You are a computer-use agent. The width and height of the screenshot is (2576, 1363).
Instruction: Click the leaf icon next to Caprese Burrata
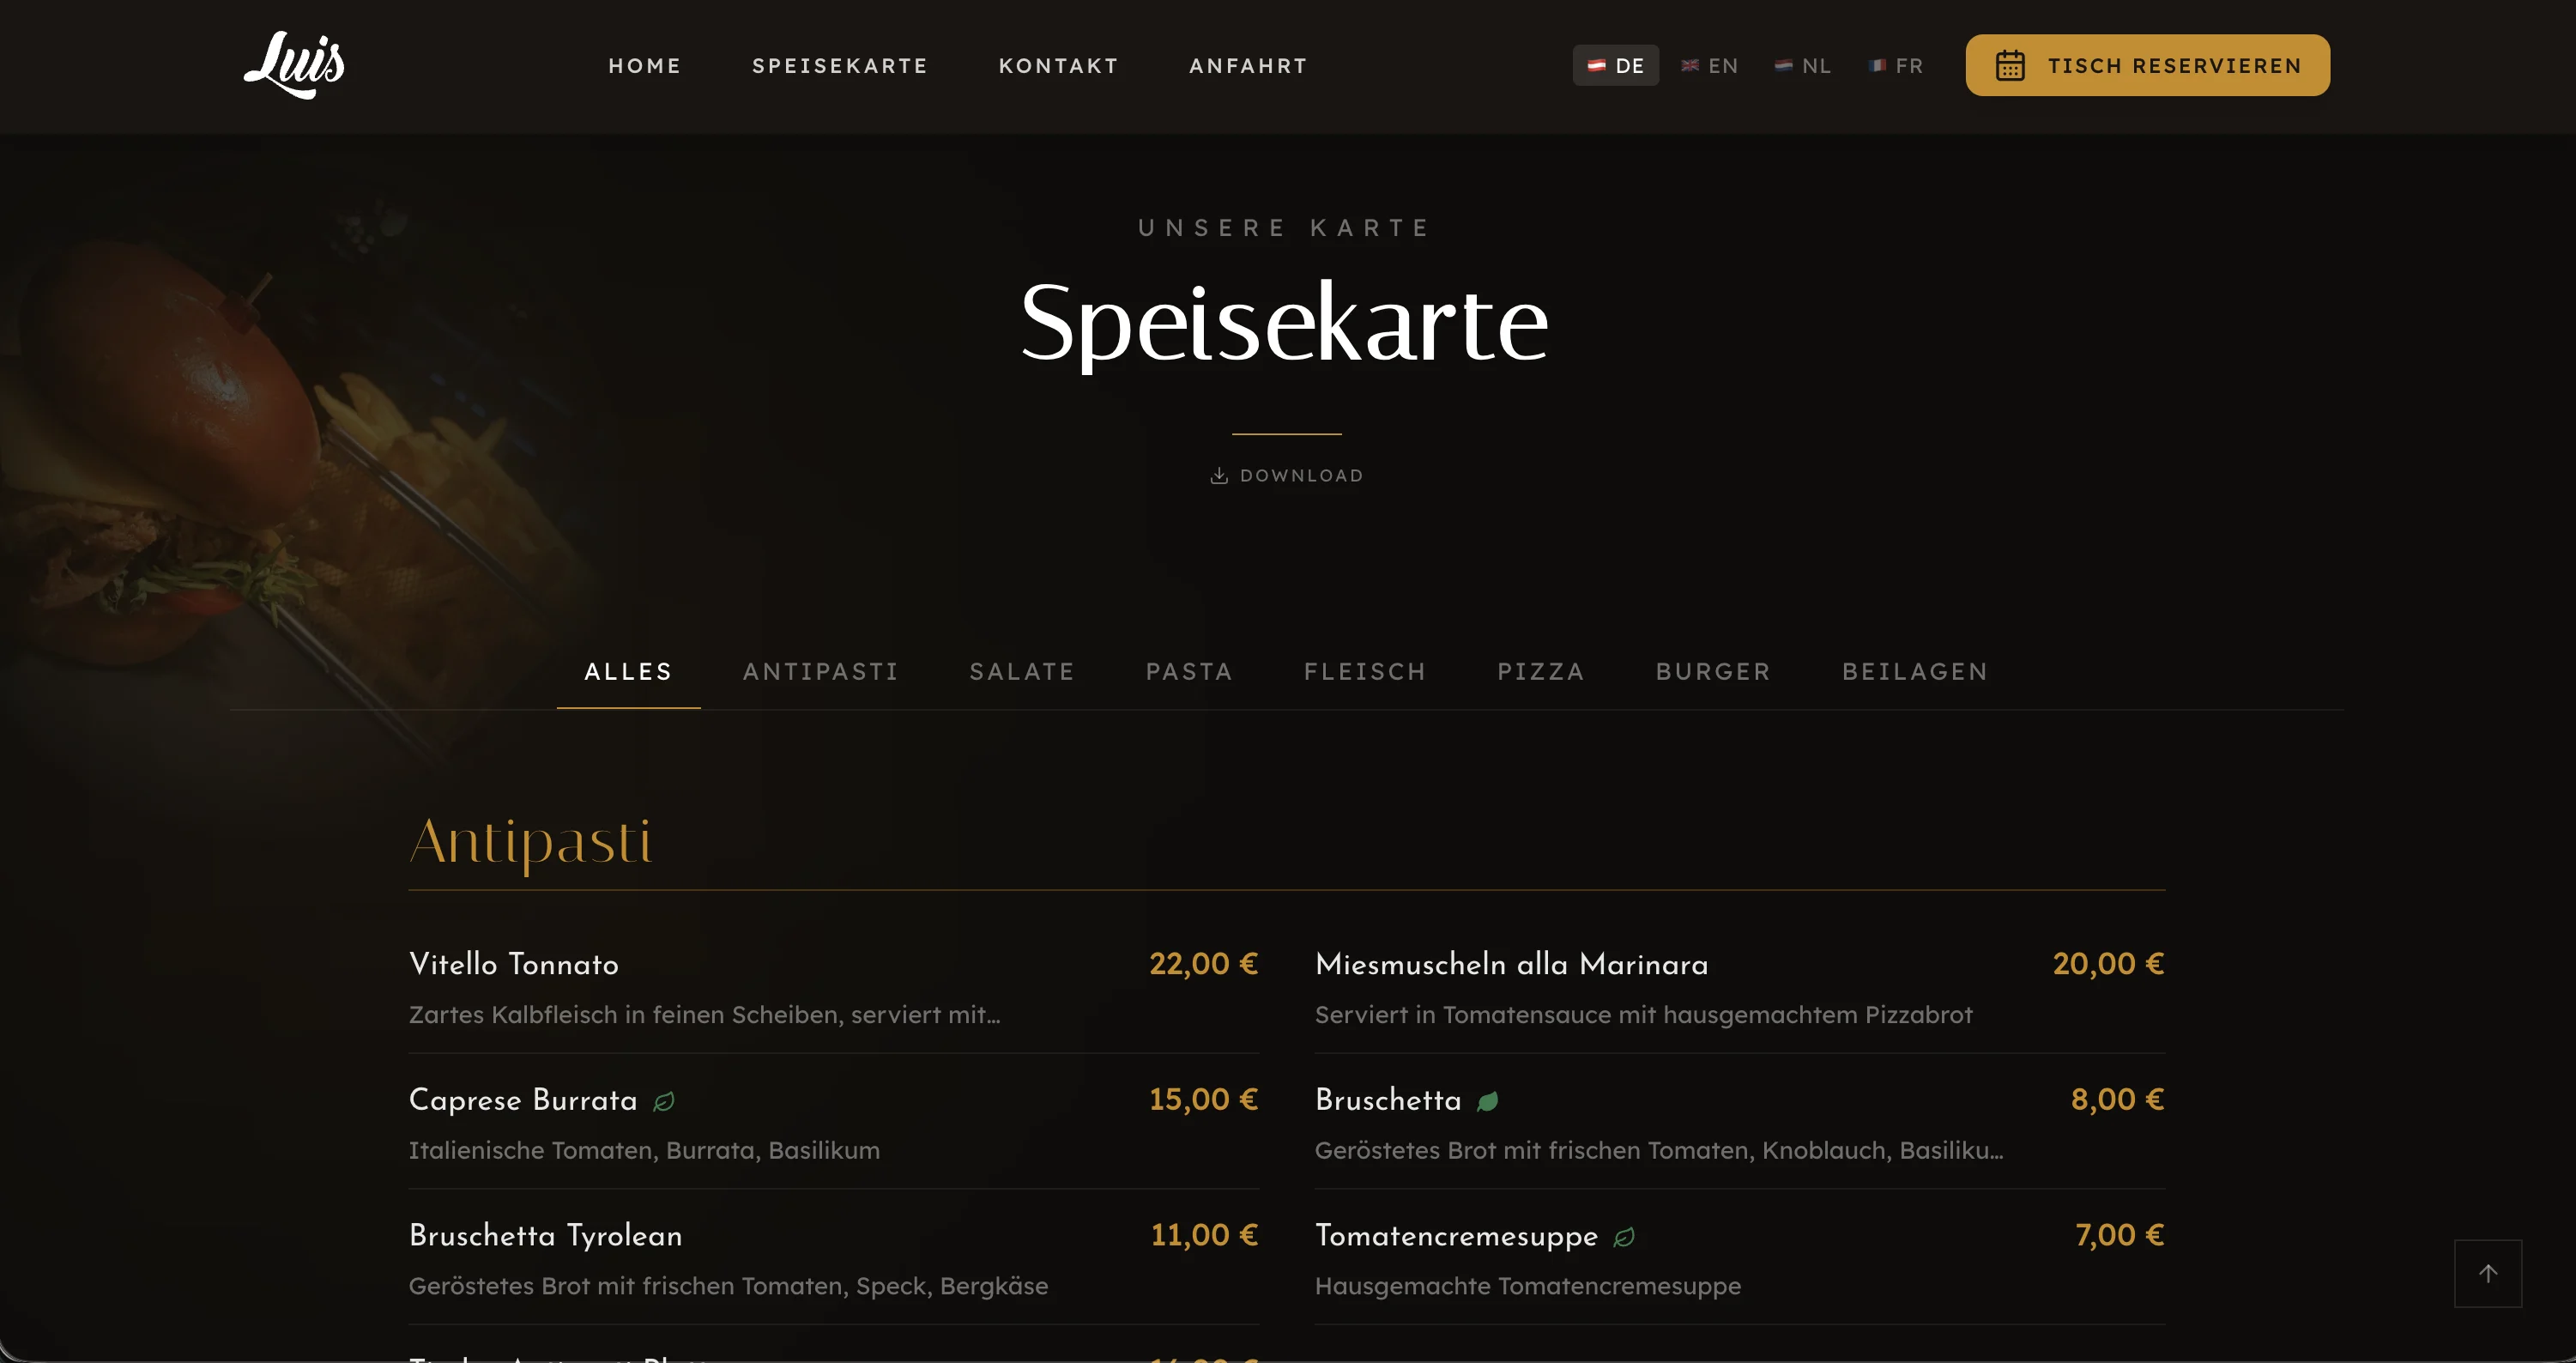point(664,1101)
